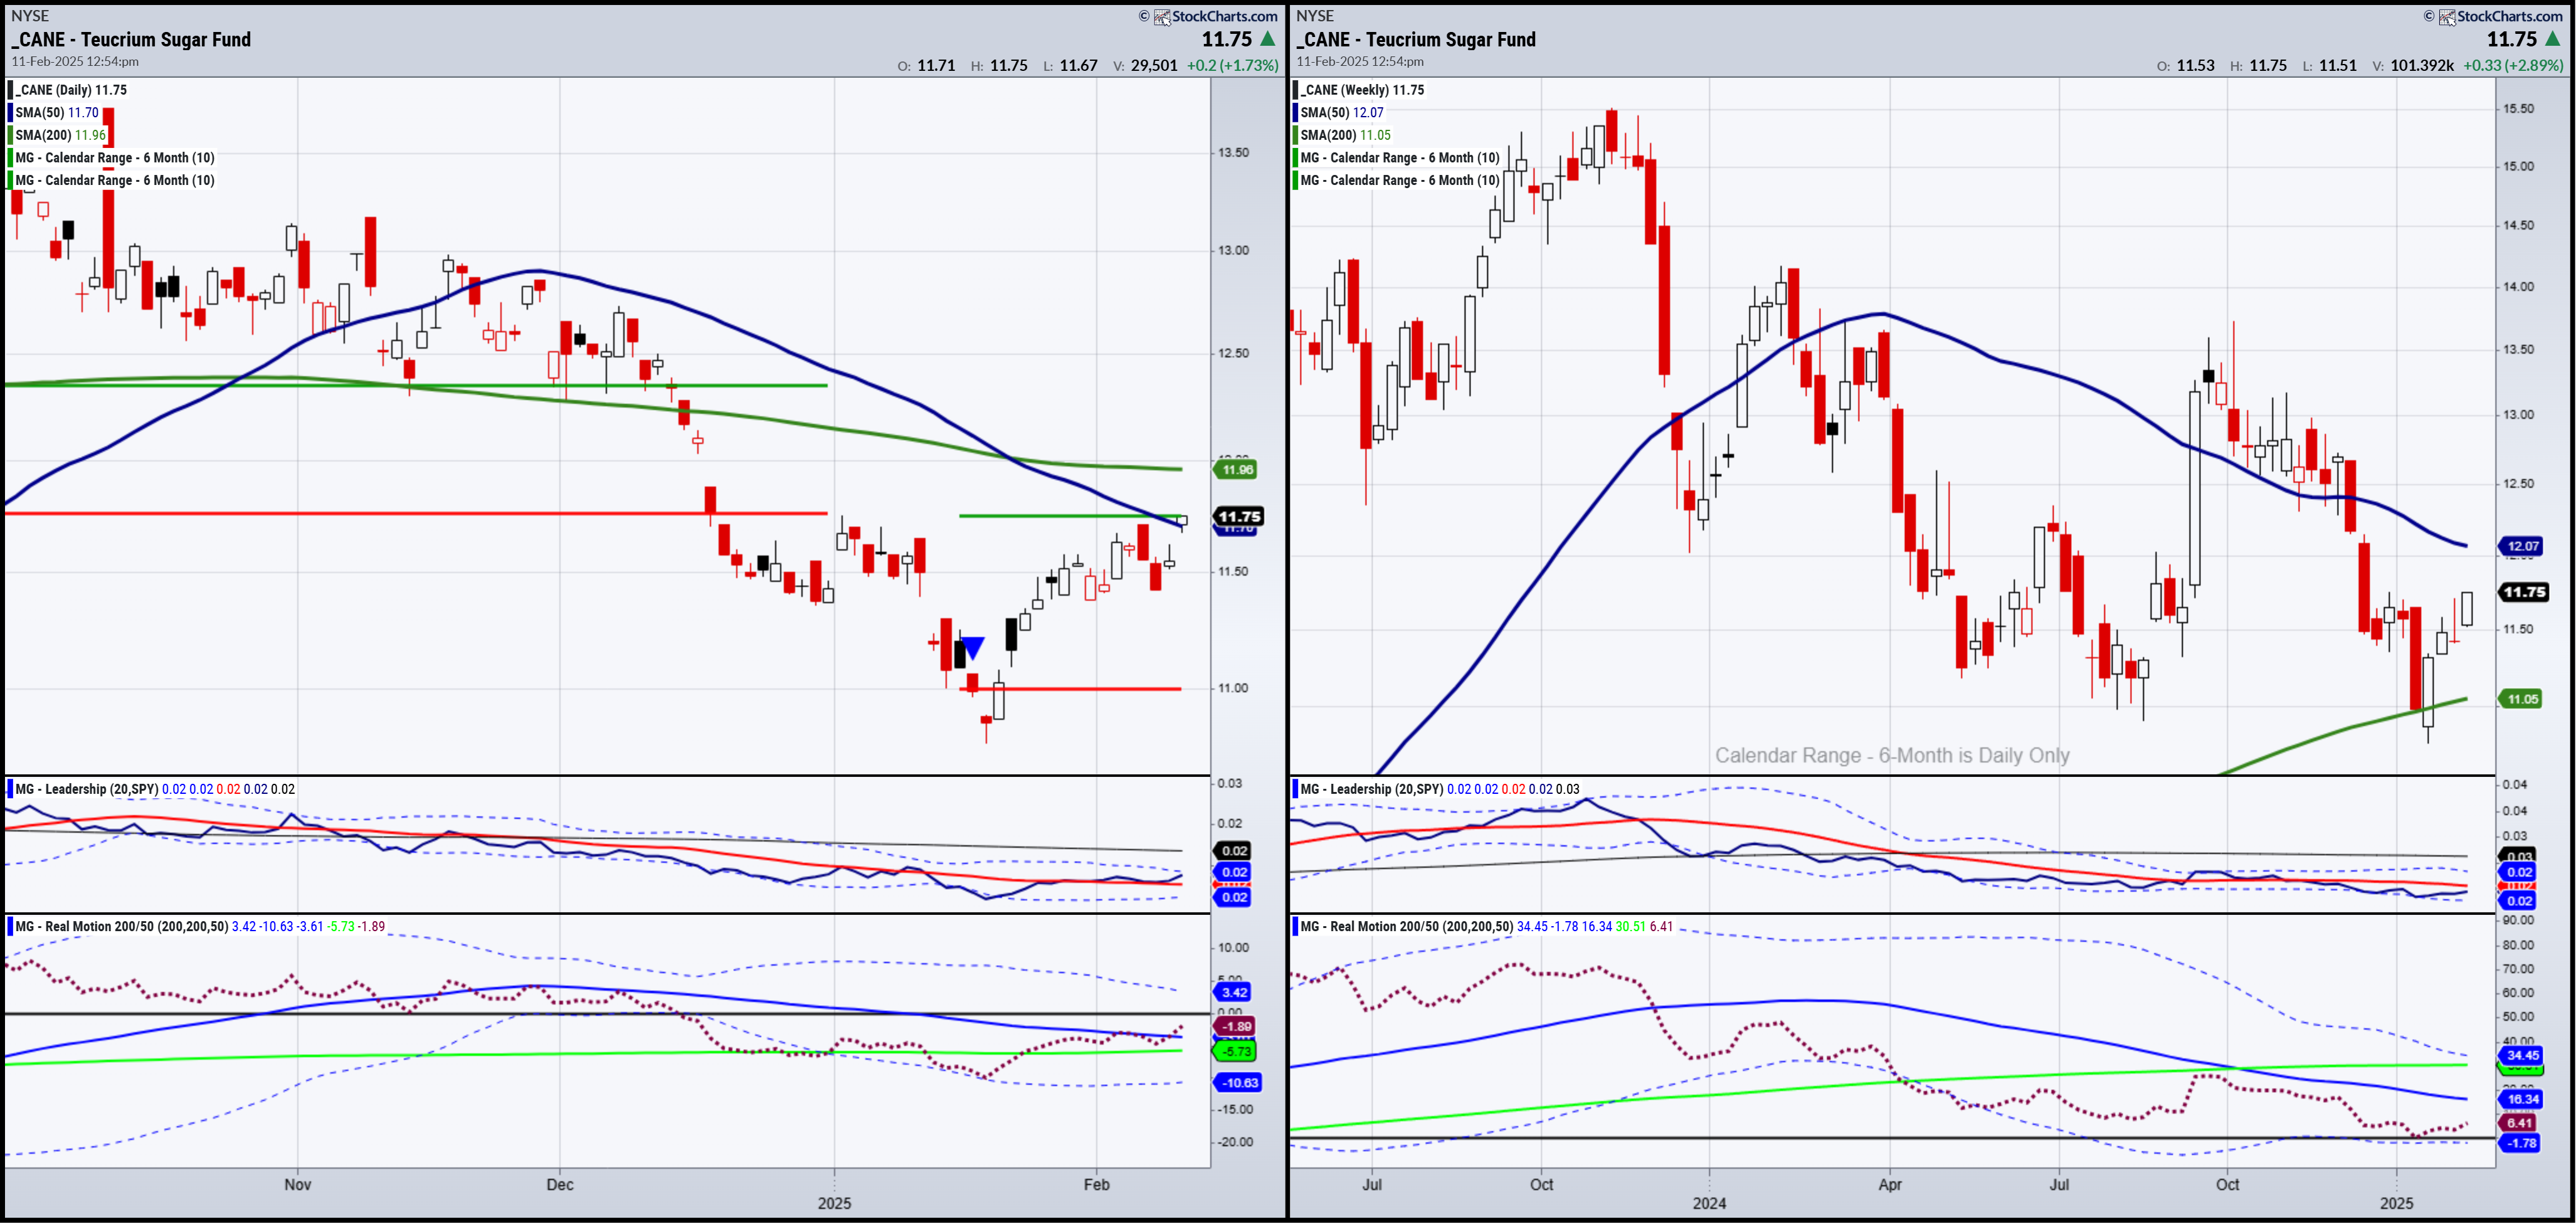Click the NYSE label above the weekly chart

point(1315,16)
